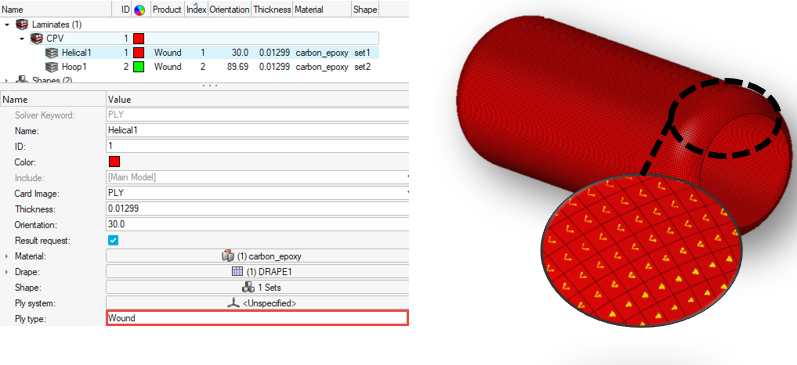Screen dimensions: 797x365
Task: Click the red Color swatch property
Action: click(x=114, y=162)
